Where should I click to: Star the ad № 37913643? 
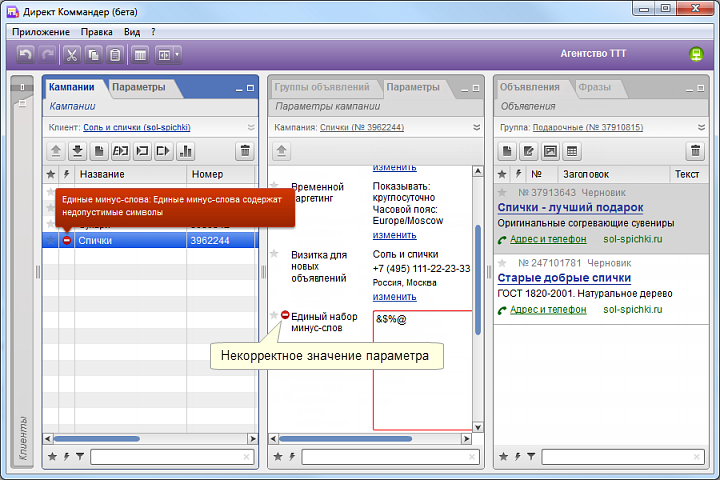[x=502, y=192]
